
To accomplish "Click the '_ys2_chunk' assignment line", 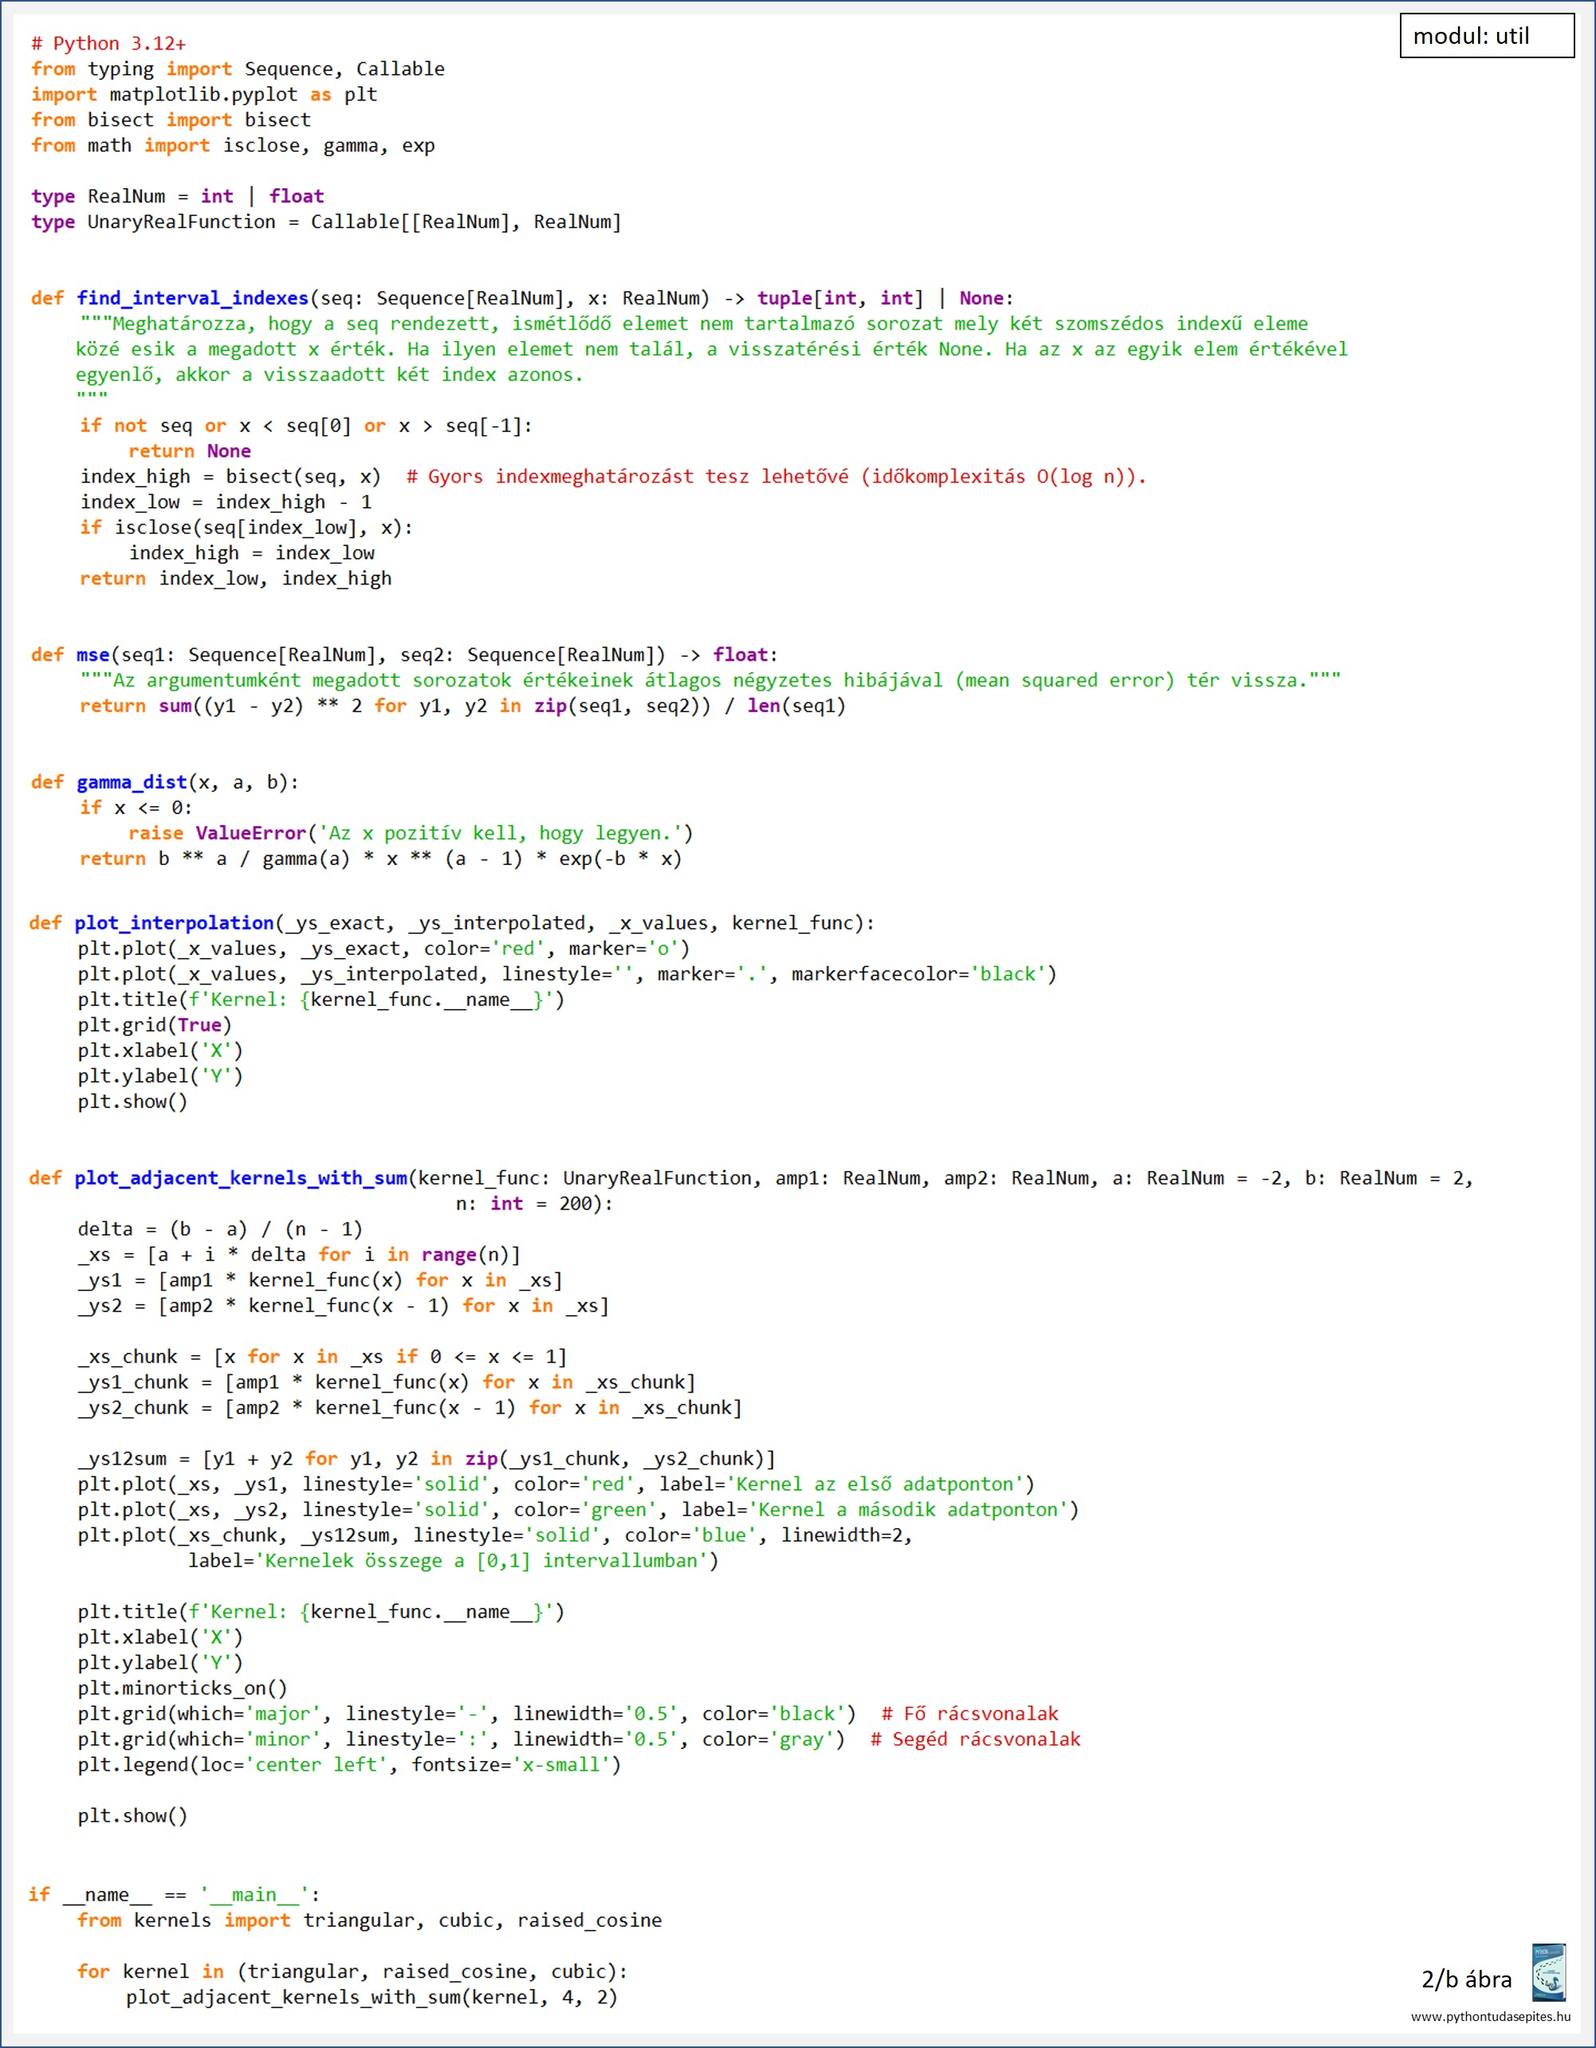I will pyautogui.click(x=410, y=1408).
